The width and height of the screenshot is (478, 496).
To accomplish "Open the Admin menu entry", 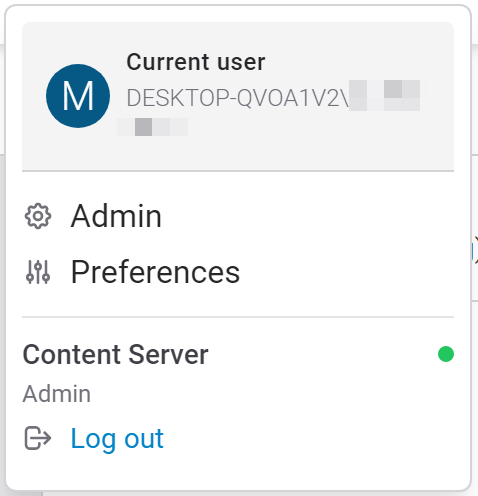I will 116,216.
